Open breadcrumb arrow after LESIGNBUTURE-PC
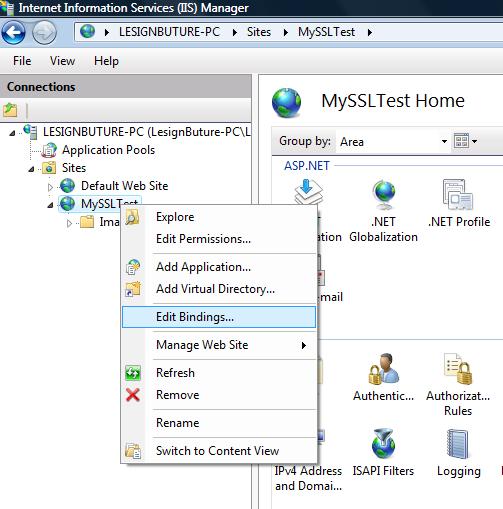 pos(235,32)
